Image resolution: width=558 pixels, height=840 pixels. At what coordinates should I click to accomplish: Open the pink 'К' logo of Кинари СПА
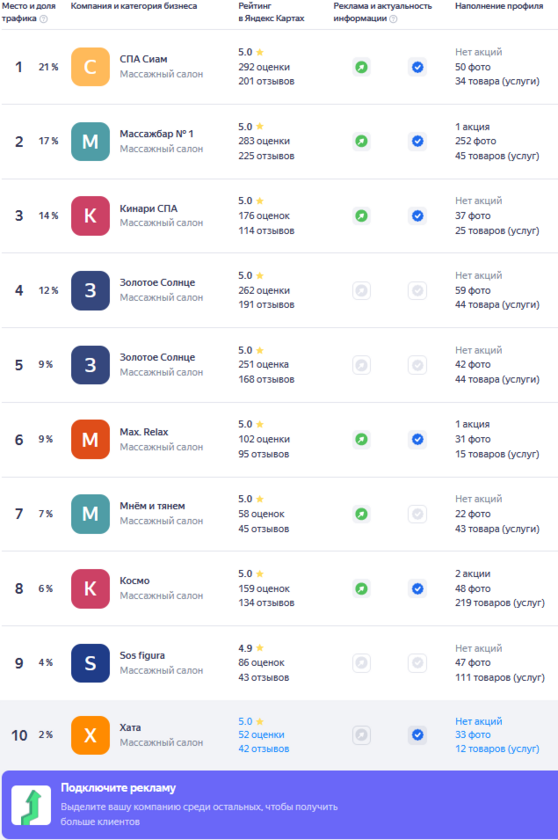click(x=90, y=216)
